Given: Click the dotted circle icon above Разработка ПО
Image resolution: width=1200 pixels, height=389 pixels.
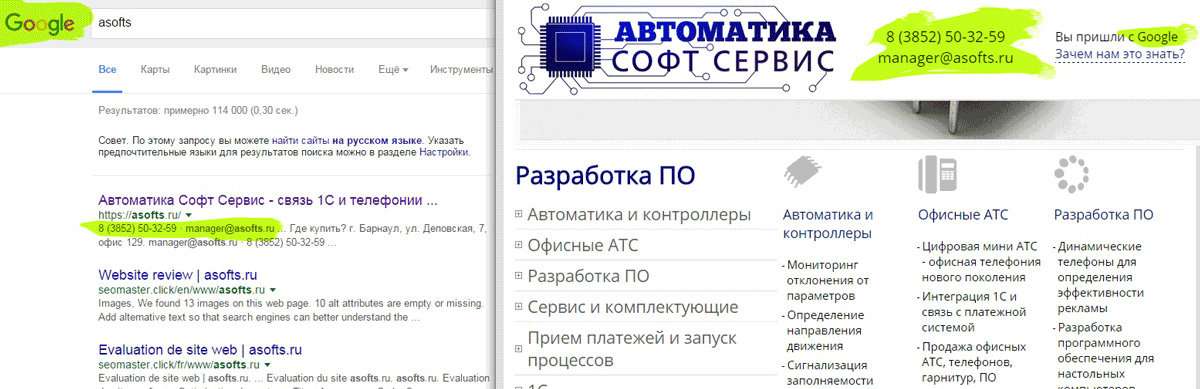Looking at the screenshot, I should point(1071,174).
